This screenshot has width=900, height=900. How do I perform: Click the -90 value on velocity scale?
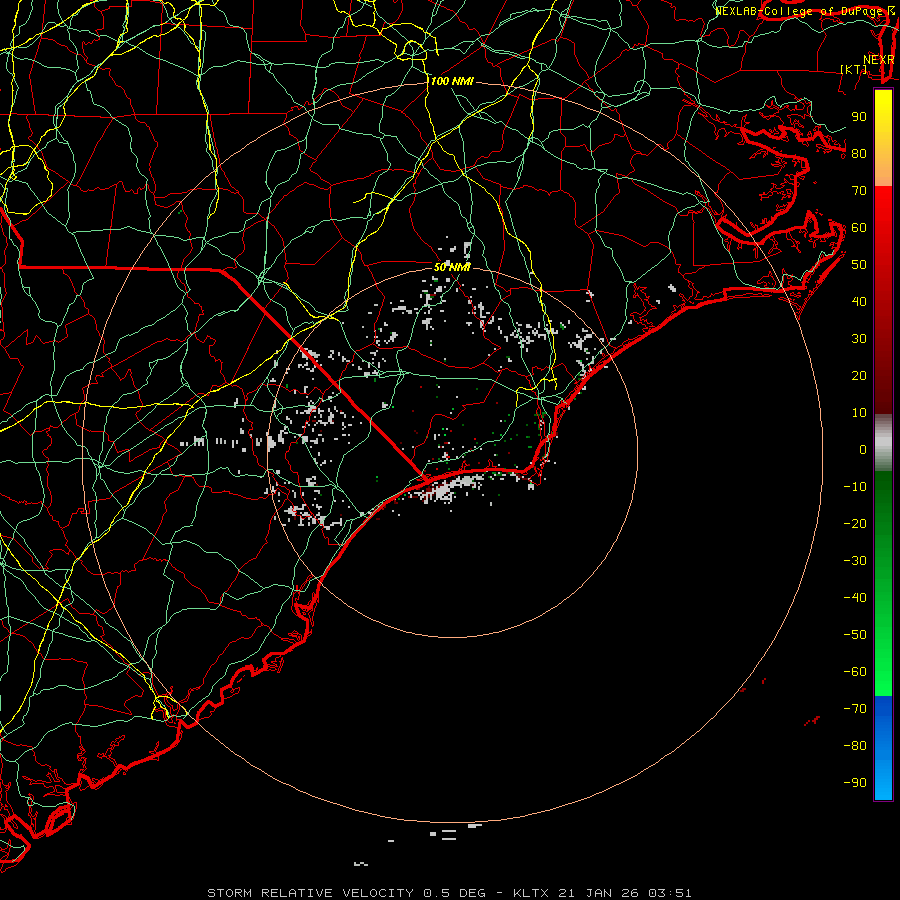click(855, 783)
